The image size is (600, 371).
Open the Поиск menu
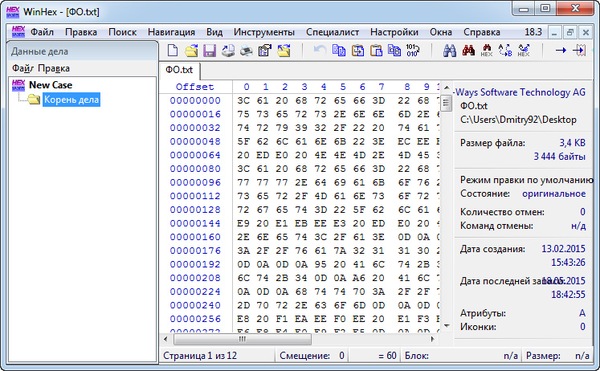(122, 32)
